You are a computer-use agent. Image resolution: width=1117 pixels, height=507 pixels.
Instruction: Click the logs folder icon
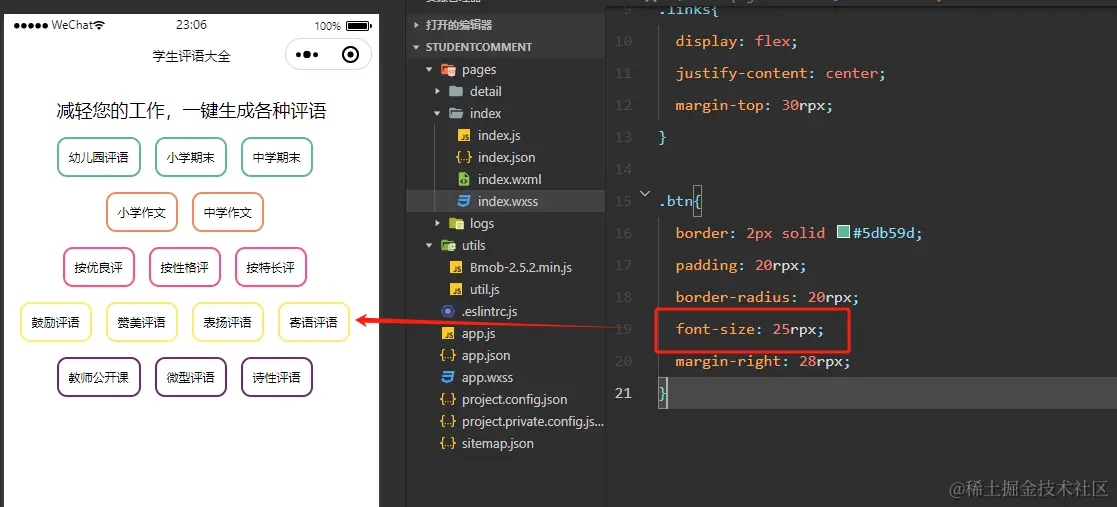point(456,224)
